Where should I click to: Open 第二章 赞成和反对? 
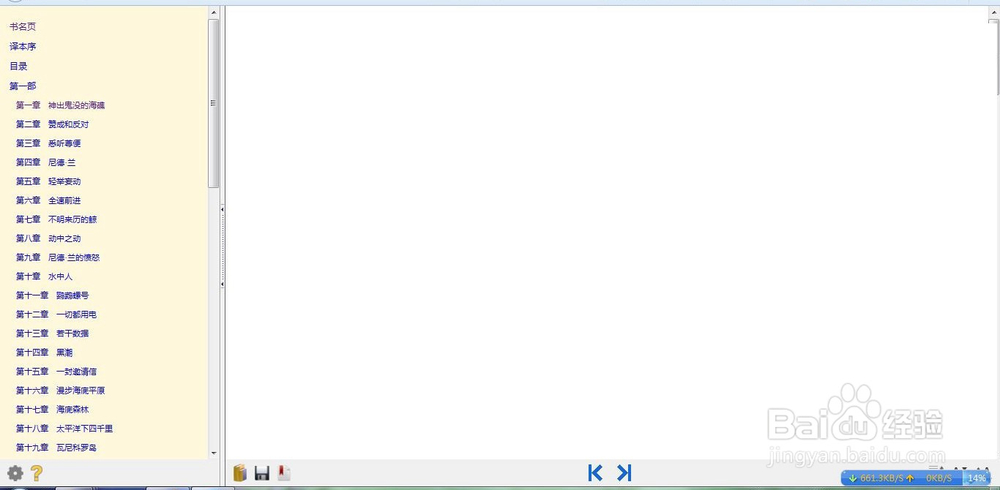coord(52,124)
